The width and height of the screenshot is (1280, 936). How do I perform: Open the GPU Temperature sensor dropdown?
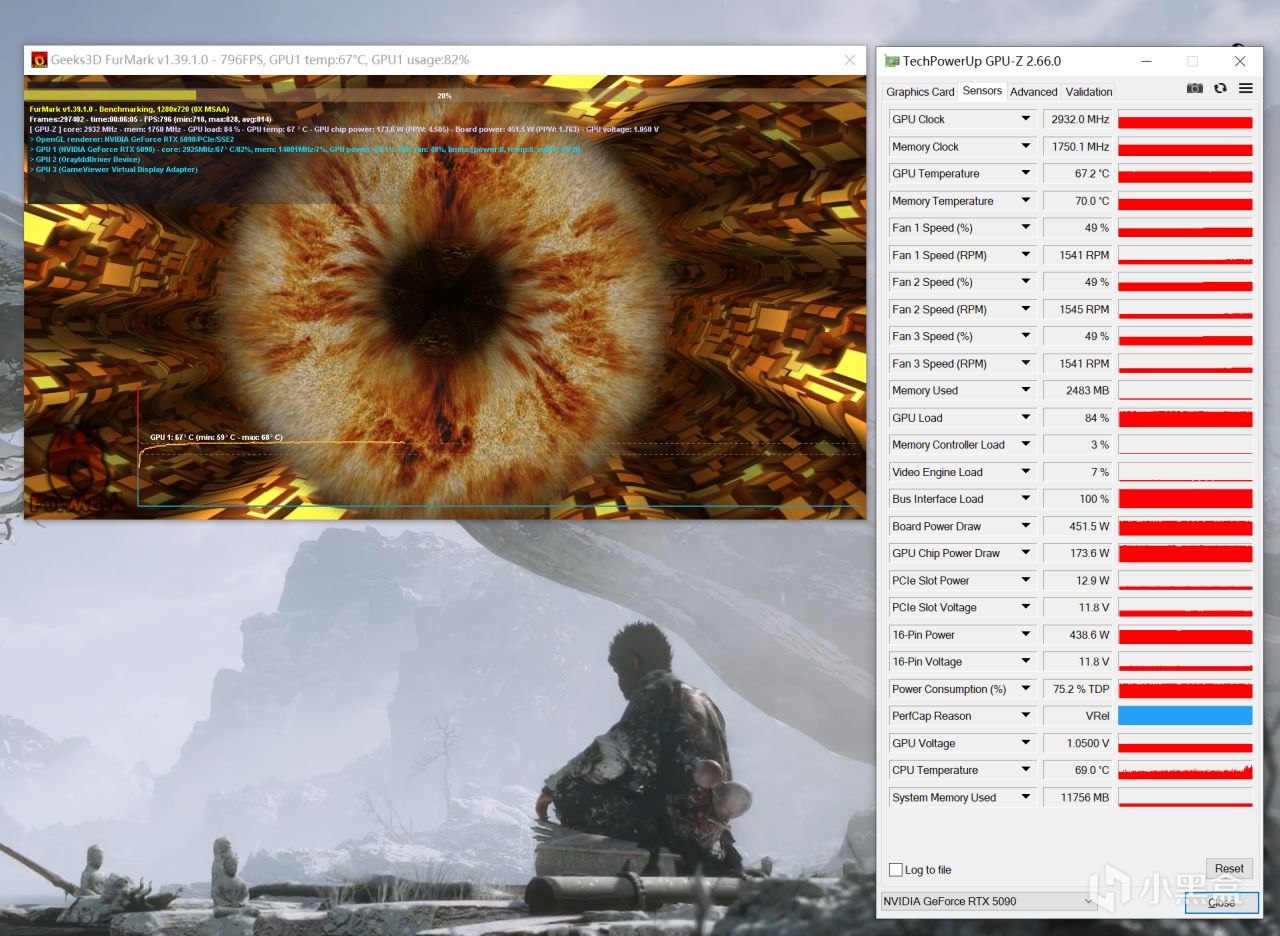coord(1025,173)
